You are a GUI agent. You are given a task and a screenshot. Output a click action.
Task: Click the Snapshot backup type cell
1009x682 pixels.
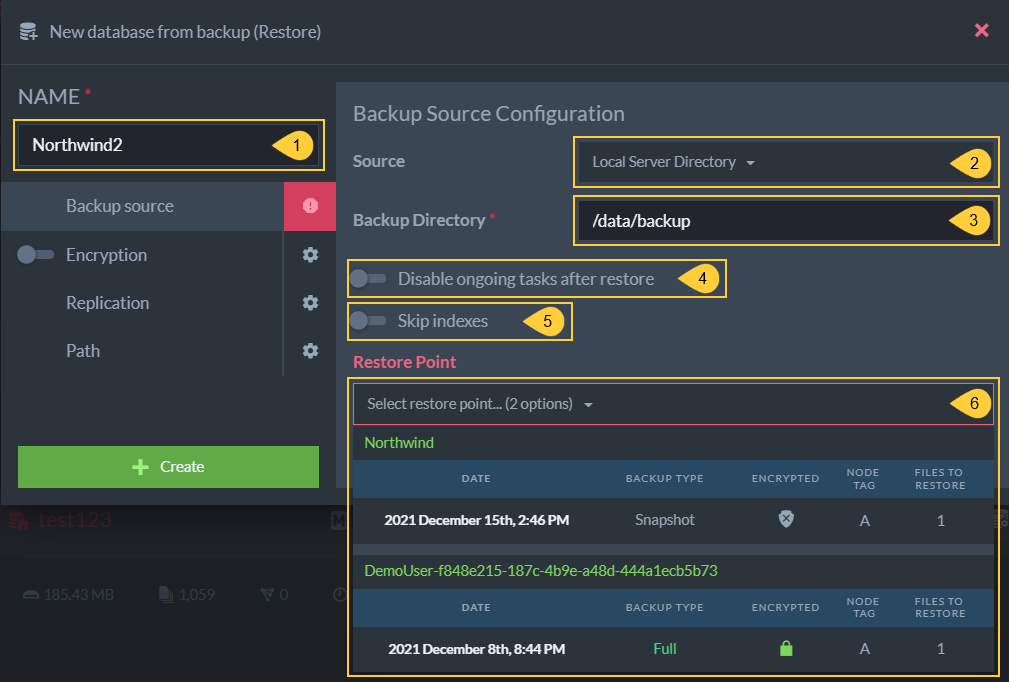point(665,520)
